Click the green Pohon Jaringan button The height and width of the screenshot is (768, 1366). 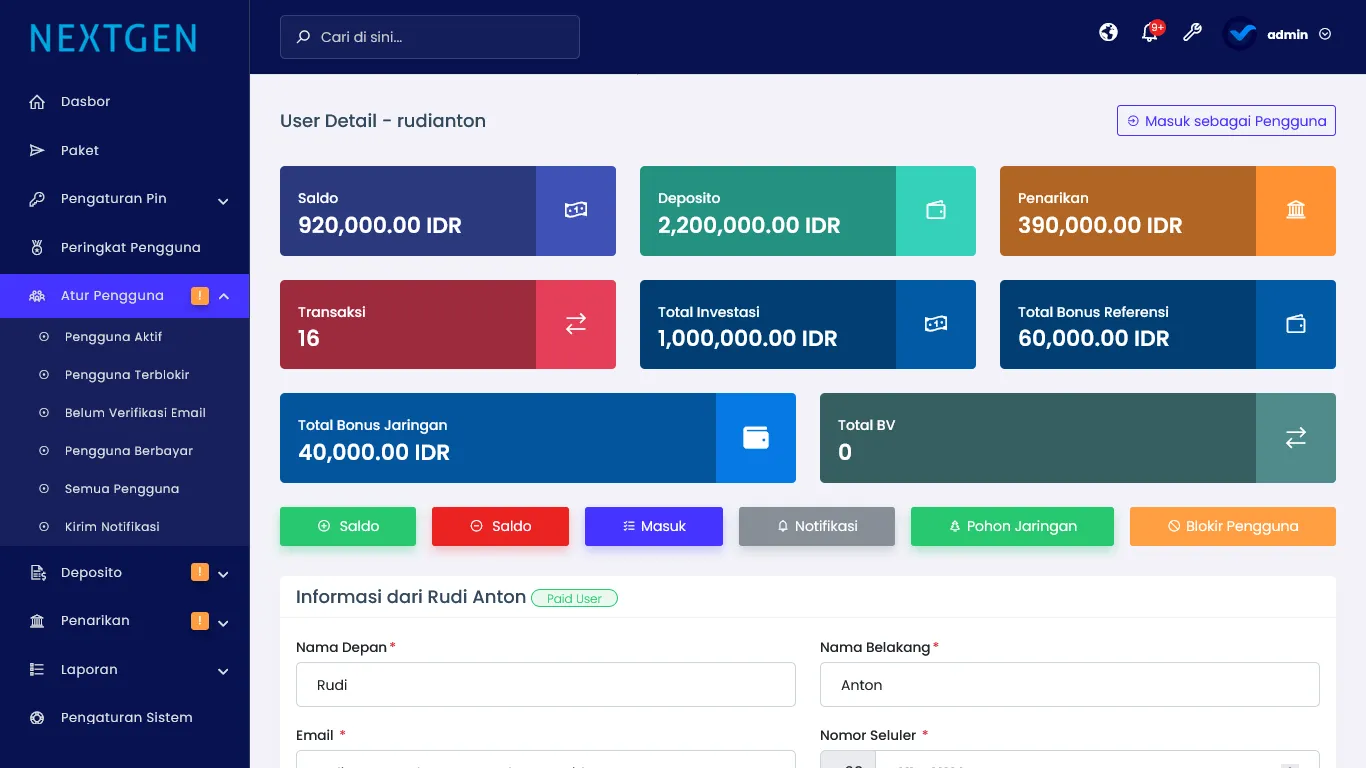[x=1012, y=526]
